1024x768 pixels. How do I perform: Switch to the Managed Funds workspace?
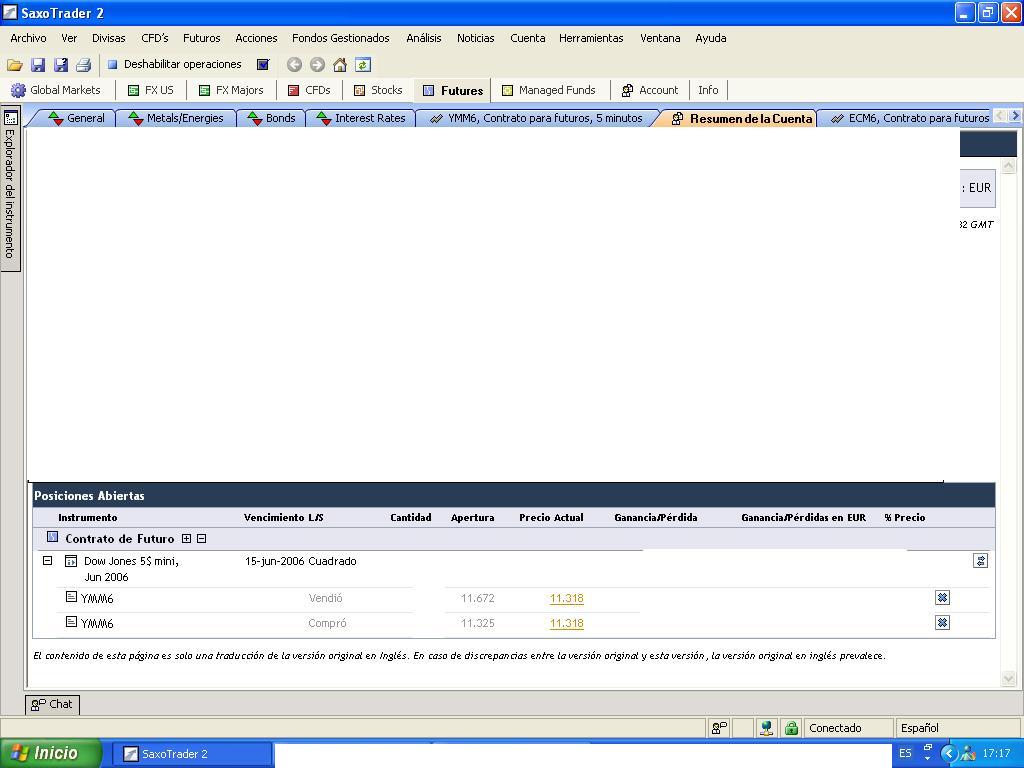click(549, 90)
